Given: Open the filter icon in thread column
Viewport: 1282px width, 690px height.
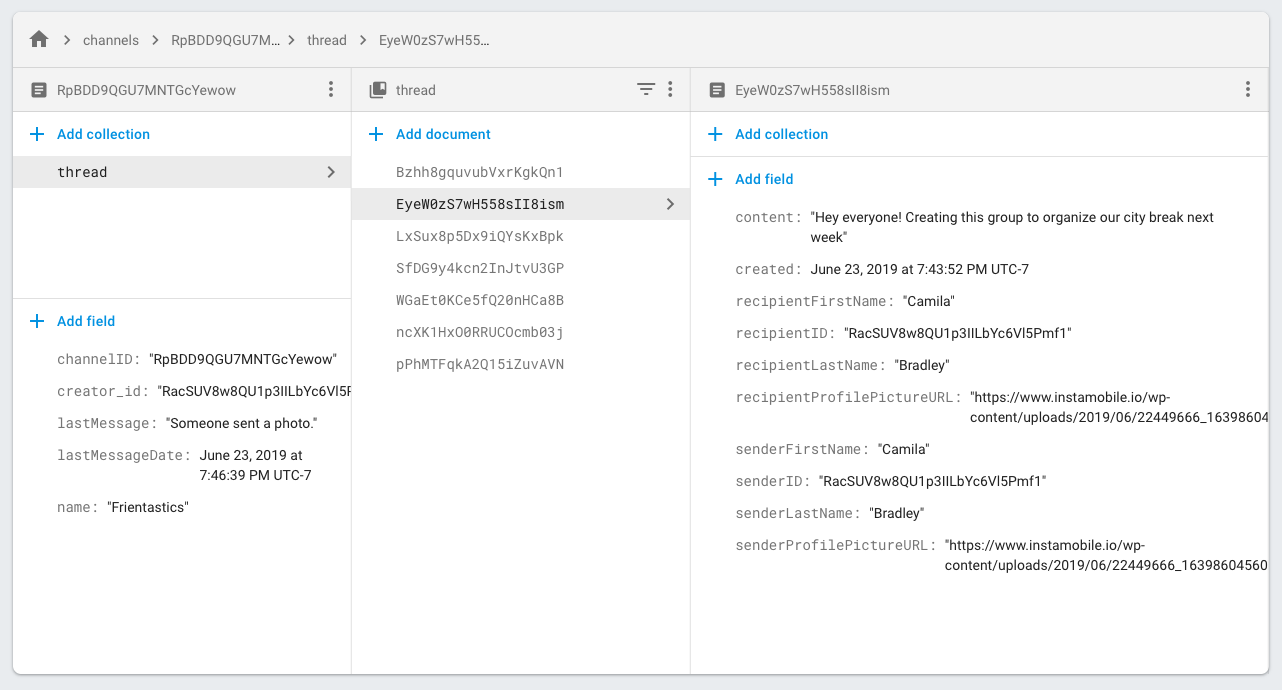Looking at the screenshot, I should click(x=646, y=90).
